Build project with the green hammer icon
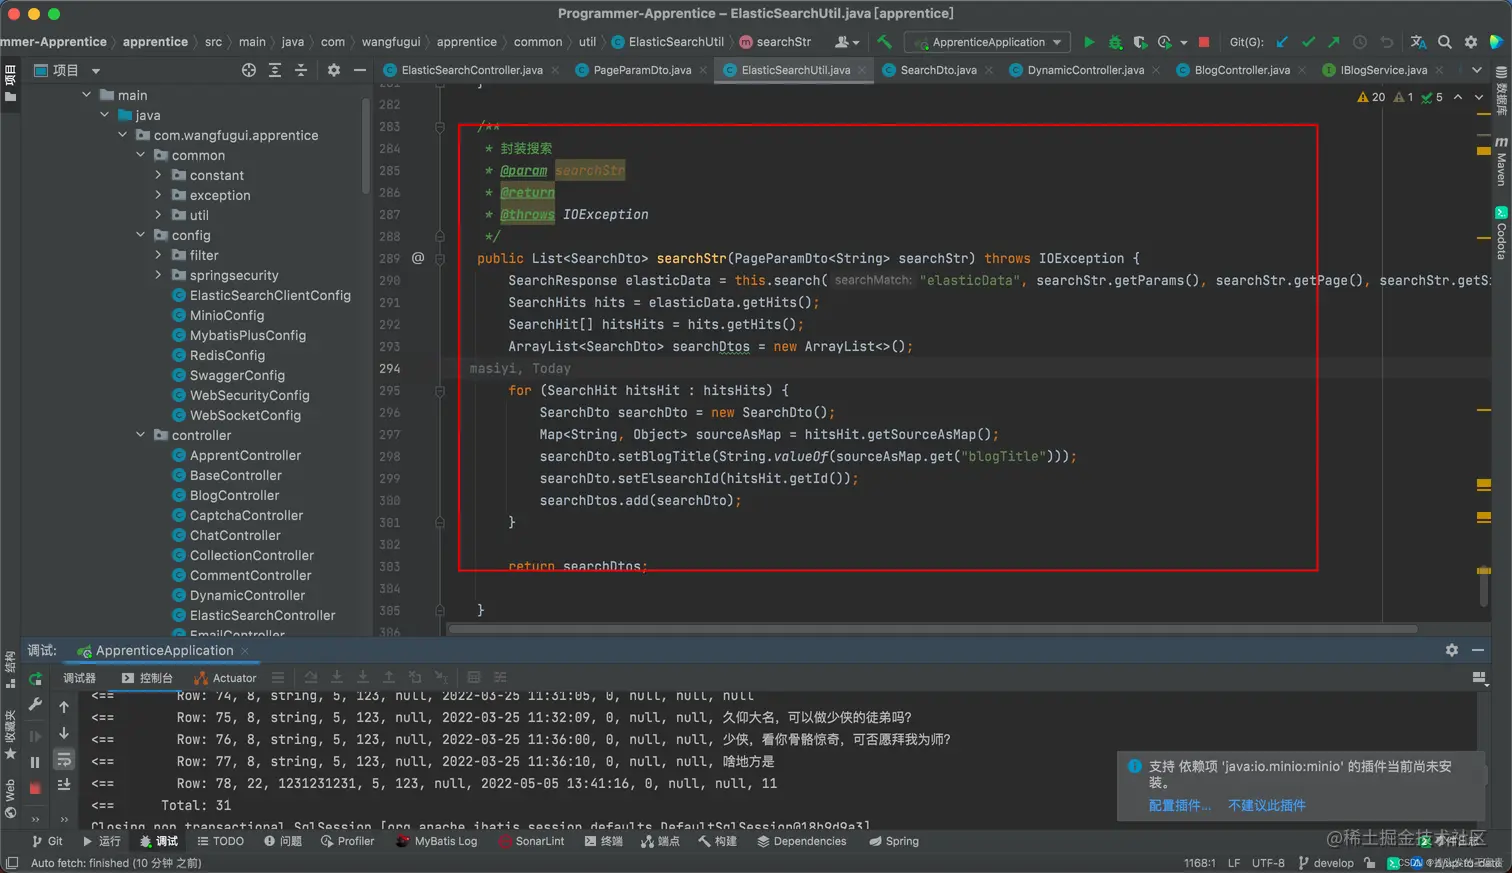This screenshot has width=1512, height=873. click(884, 42)
